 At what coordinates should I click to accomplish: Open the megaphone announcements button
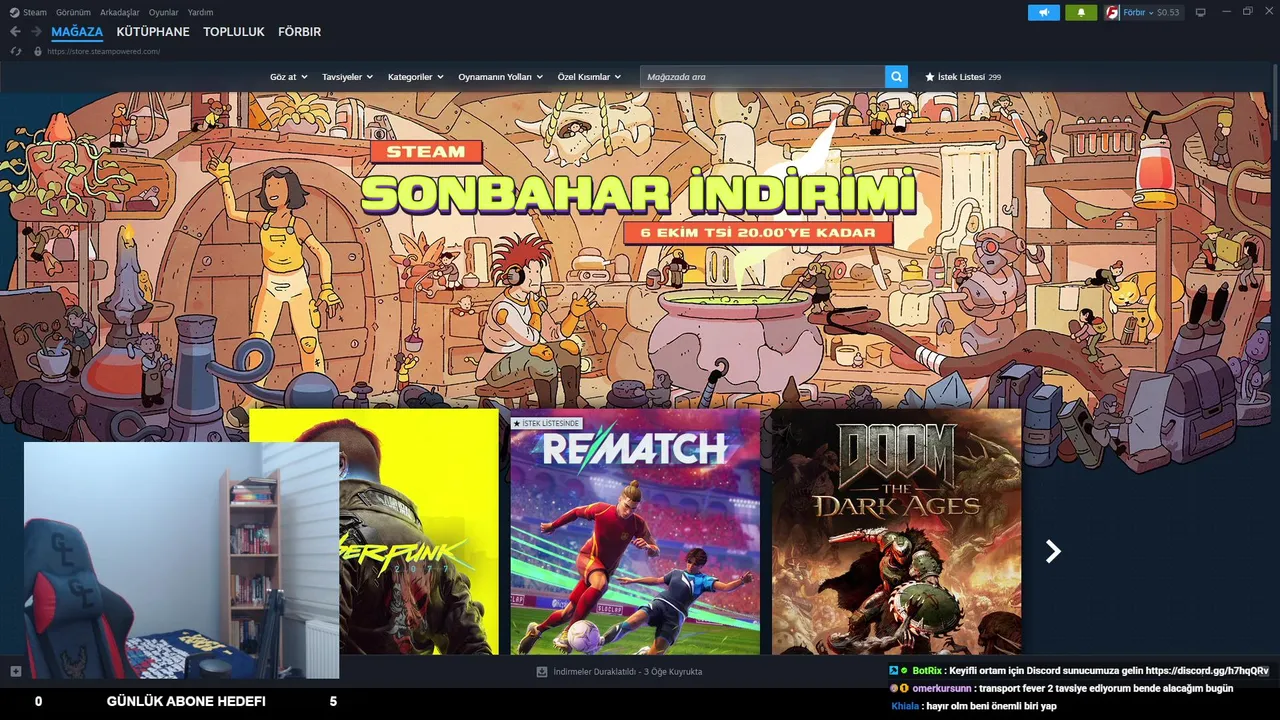[1043, 12]
